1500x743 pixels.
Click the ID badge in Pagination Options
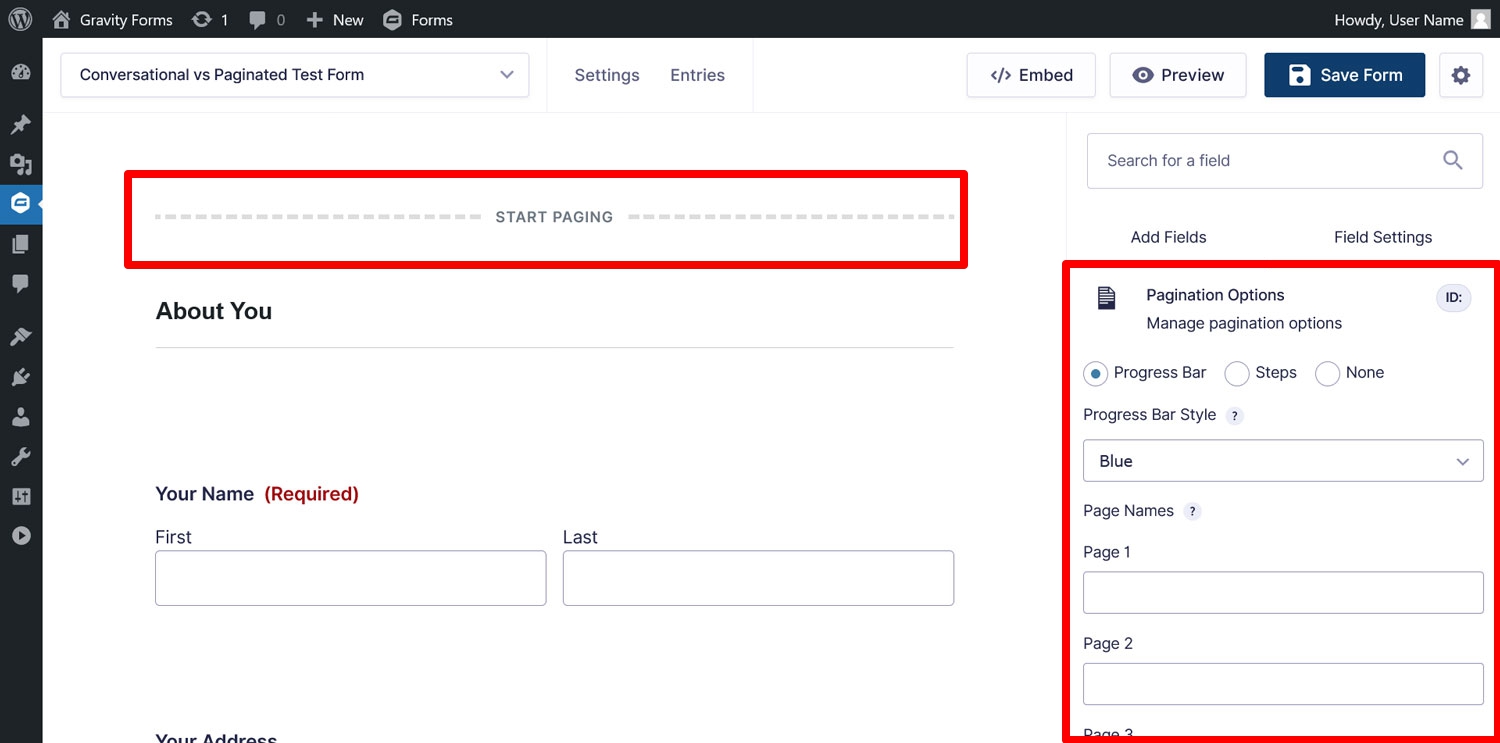pos(1454,298)
